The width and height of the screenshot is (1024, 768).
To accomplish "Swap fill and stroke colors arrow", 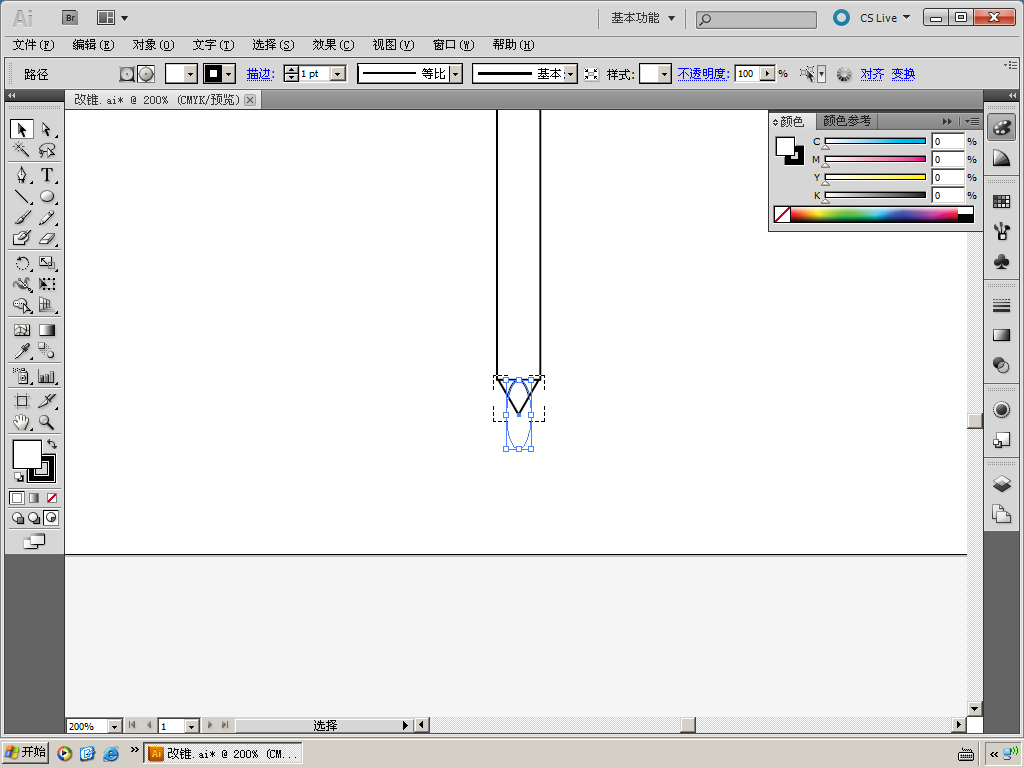I will click(x=52, y=444).
